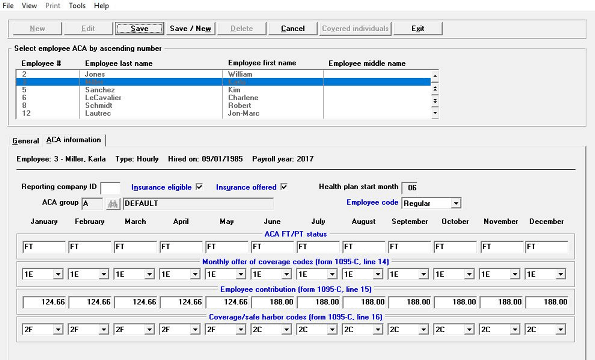Screen dimensions: 595x360
Task: Expand October safe harbor code dropdown
Action: tap(469, 330)
